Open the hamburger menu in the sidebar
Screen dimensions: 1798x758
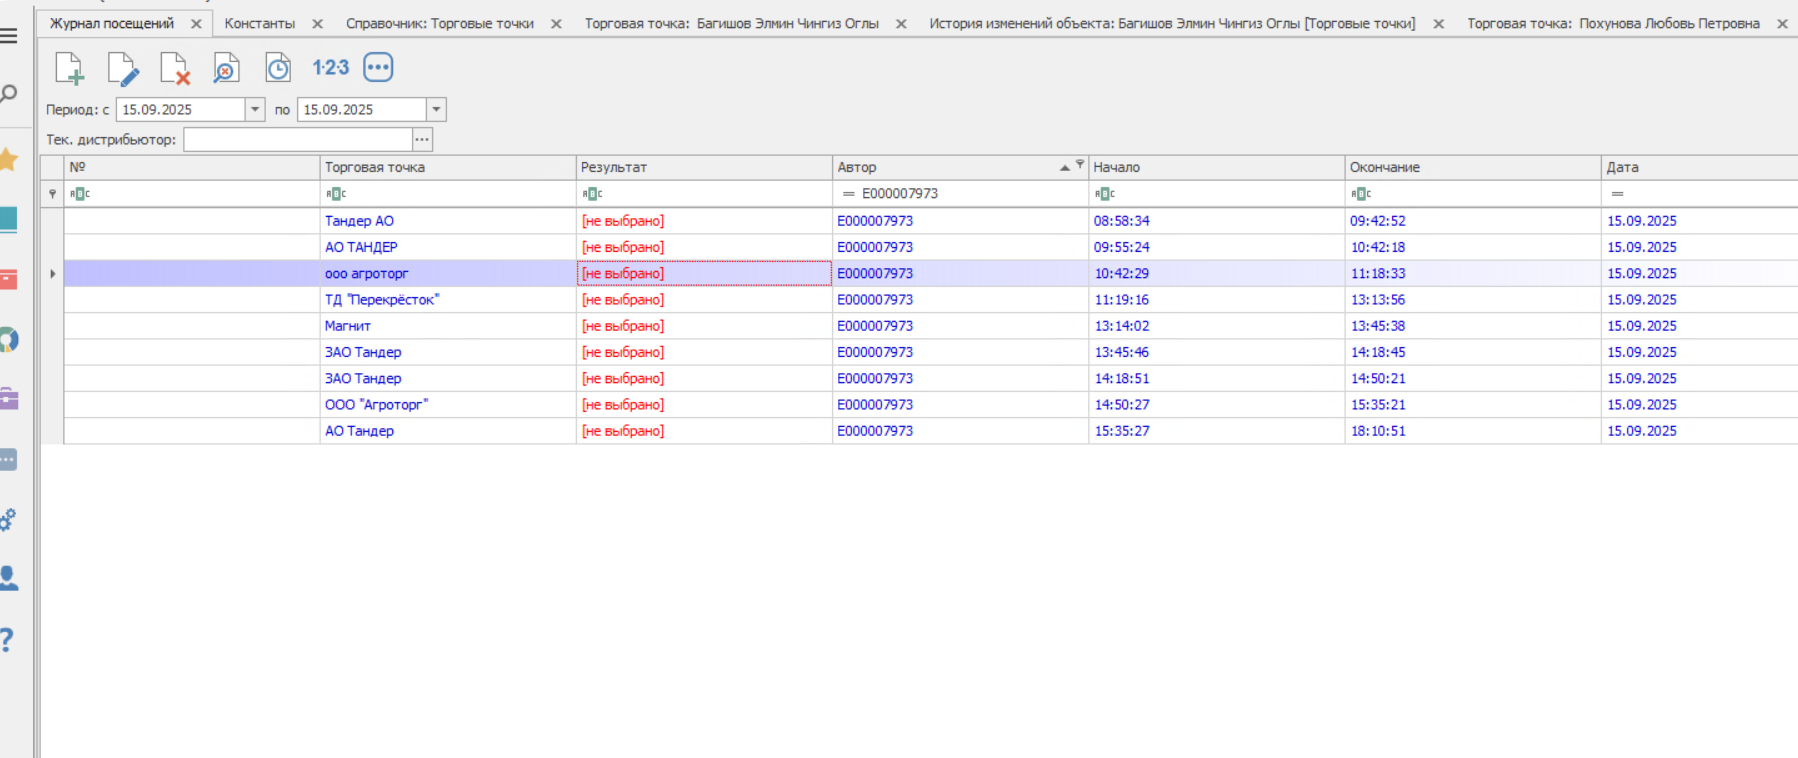coord(9,36)
